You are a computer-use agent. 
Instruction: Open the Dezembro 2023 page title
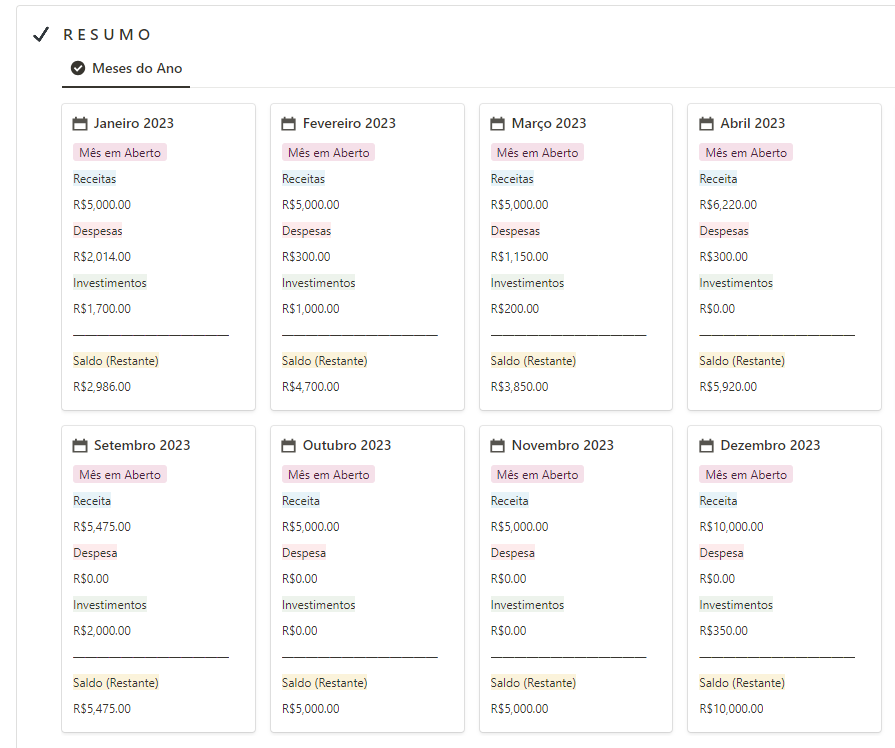click(x=770, y=446)
